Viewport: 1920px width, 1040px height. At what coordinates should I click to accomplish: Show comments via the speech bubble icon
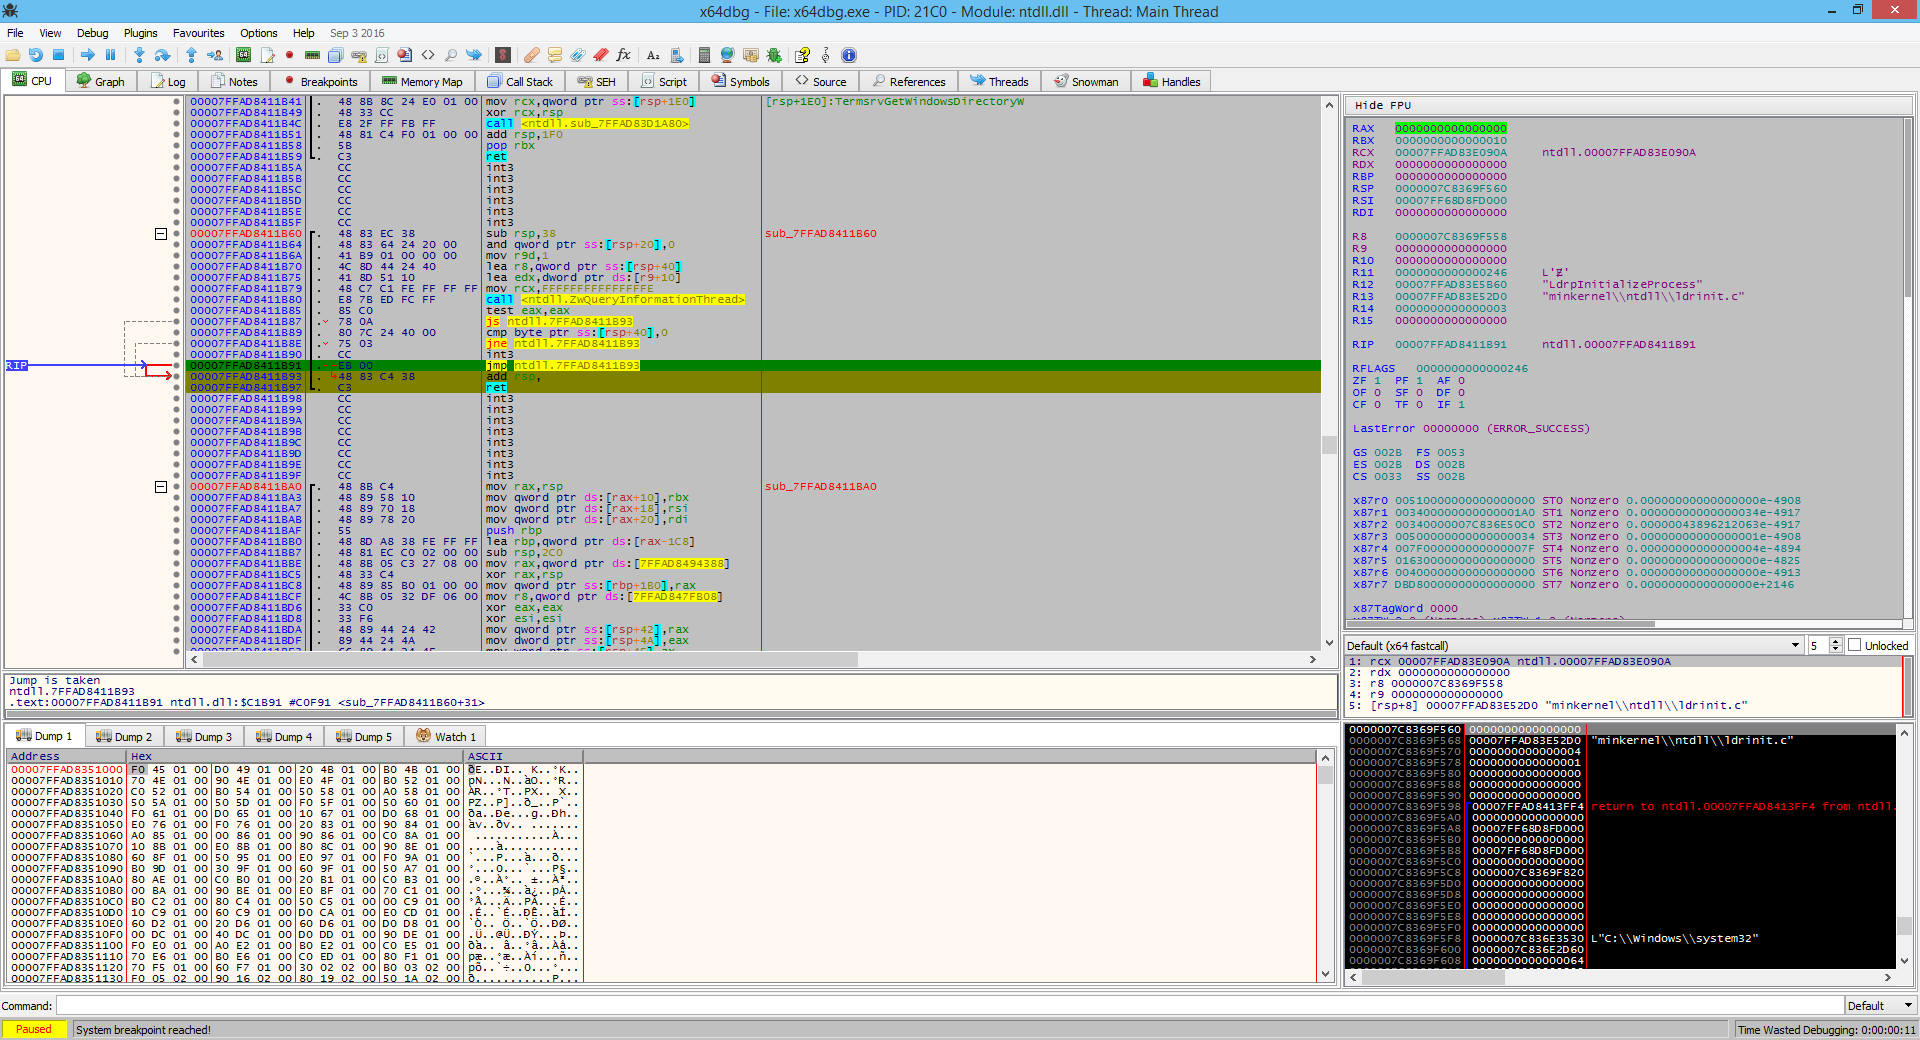(x=555, y=55)
